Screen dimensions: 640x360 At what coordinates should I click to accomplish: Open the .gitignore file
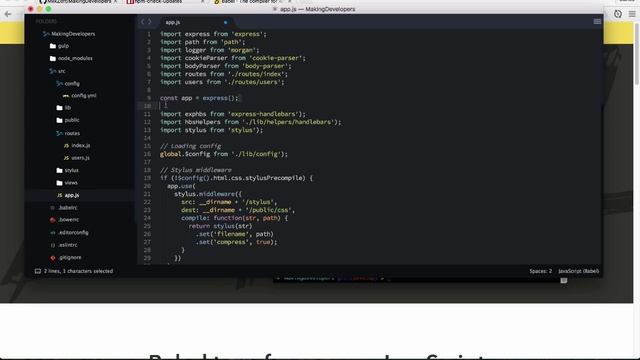[x=70, y=258]
